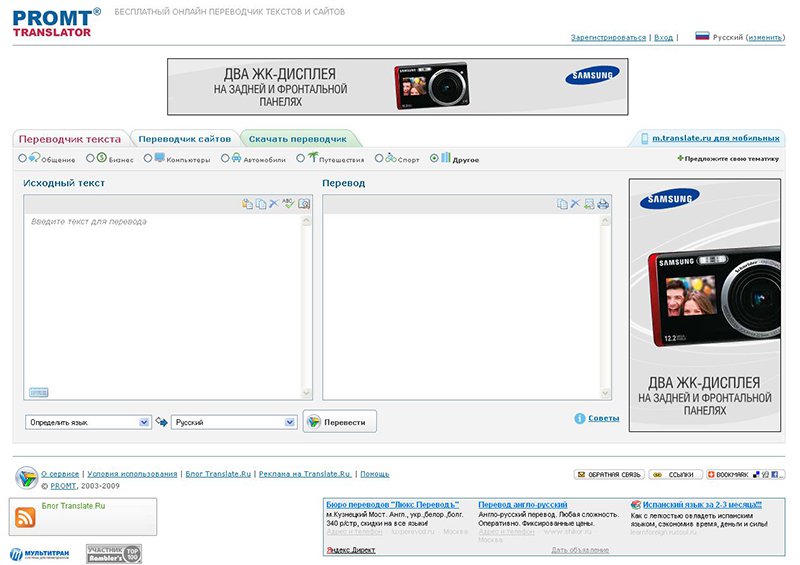Image resolution: width=800 pixels, height=565 pixels.
Task: Click the PROMT copyright link
Action: point(63,486)
